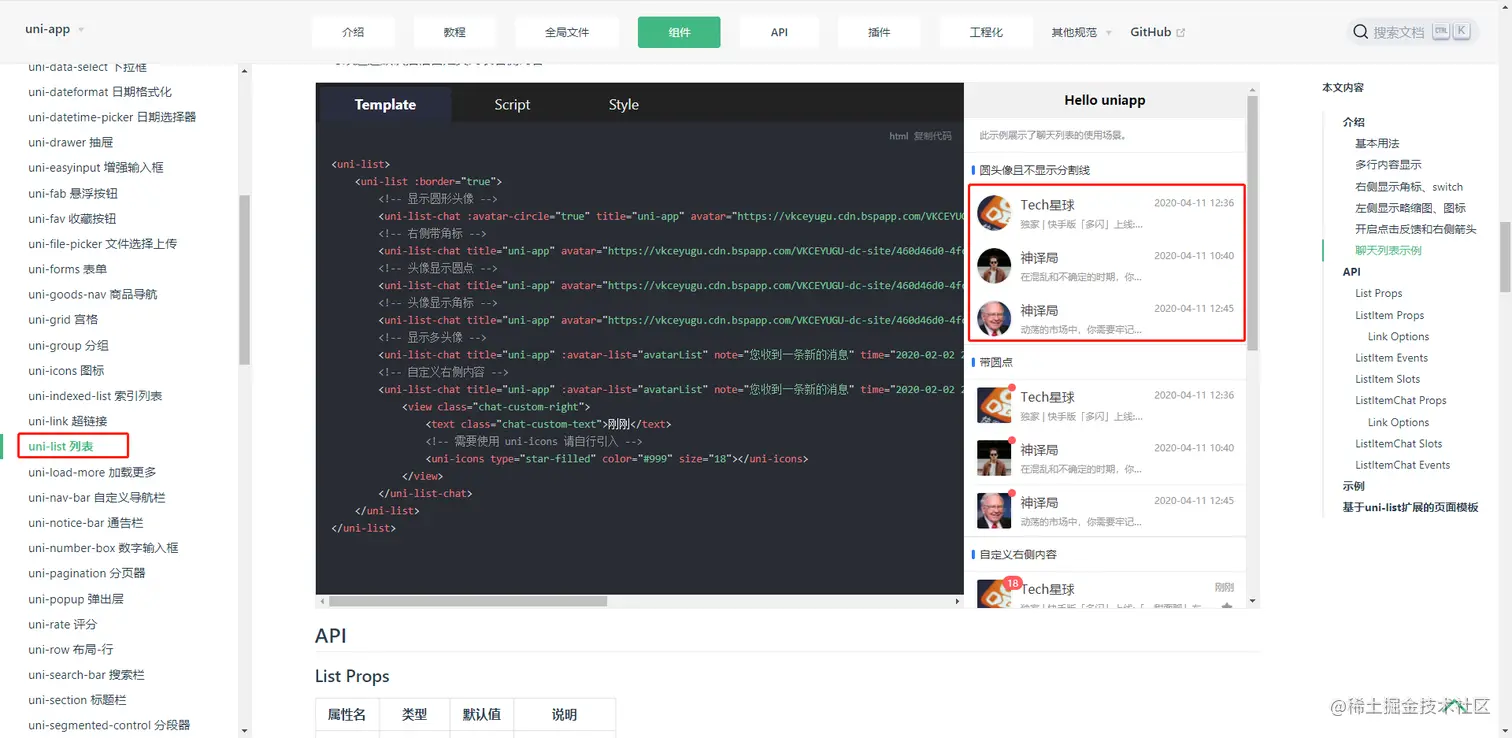Open uni-load-more 加载更多 in sidebar

(92, 472)
